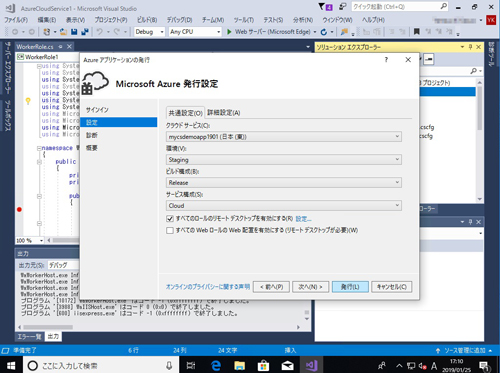Click add to source control in status bar
Viewport: 500px width, 373px height.
(464, 351)
